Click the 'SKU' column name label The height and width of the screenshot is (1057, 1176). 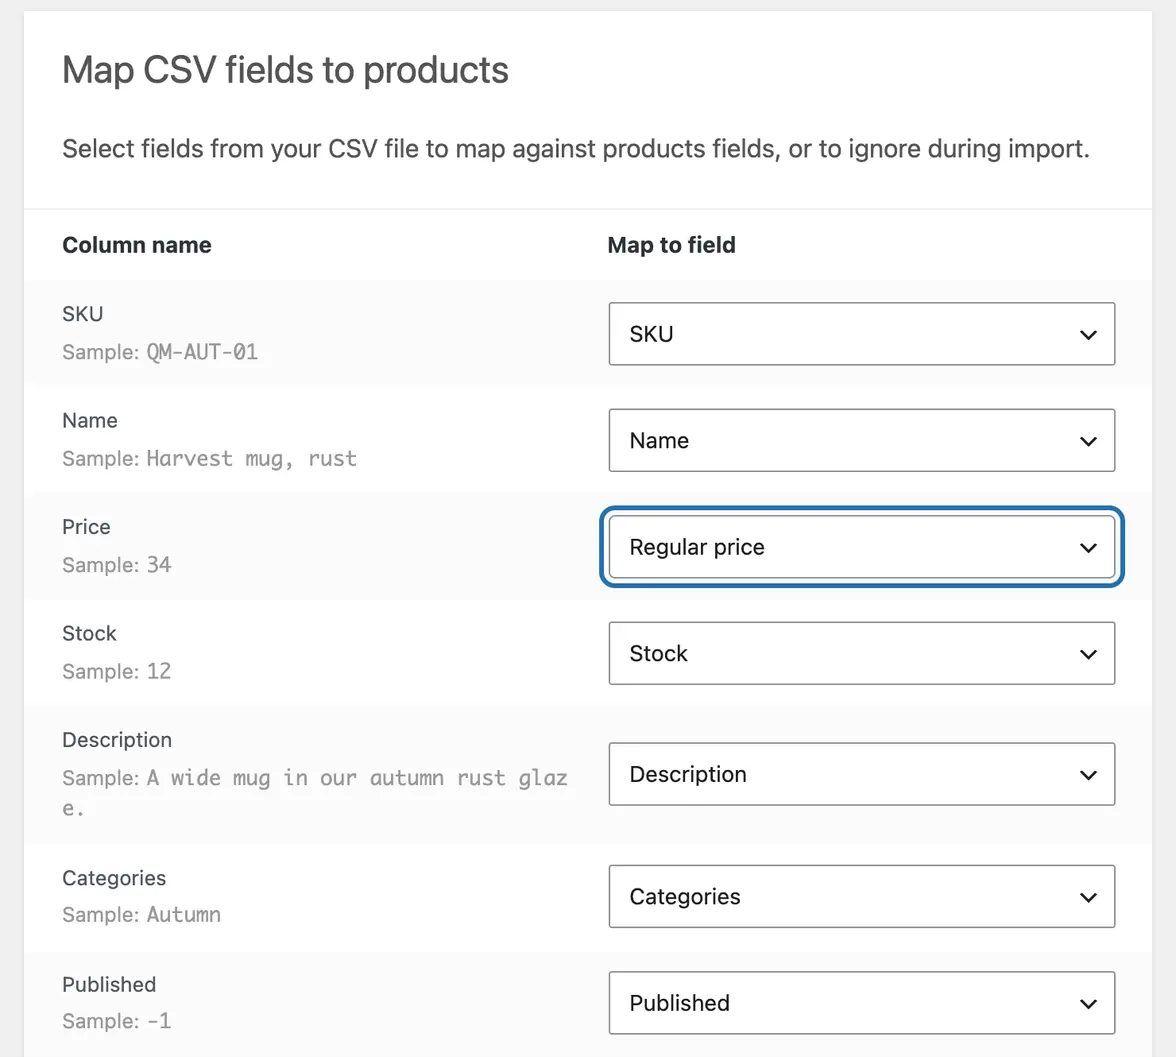click(x=82, y=314)
